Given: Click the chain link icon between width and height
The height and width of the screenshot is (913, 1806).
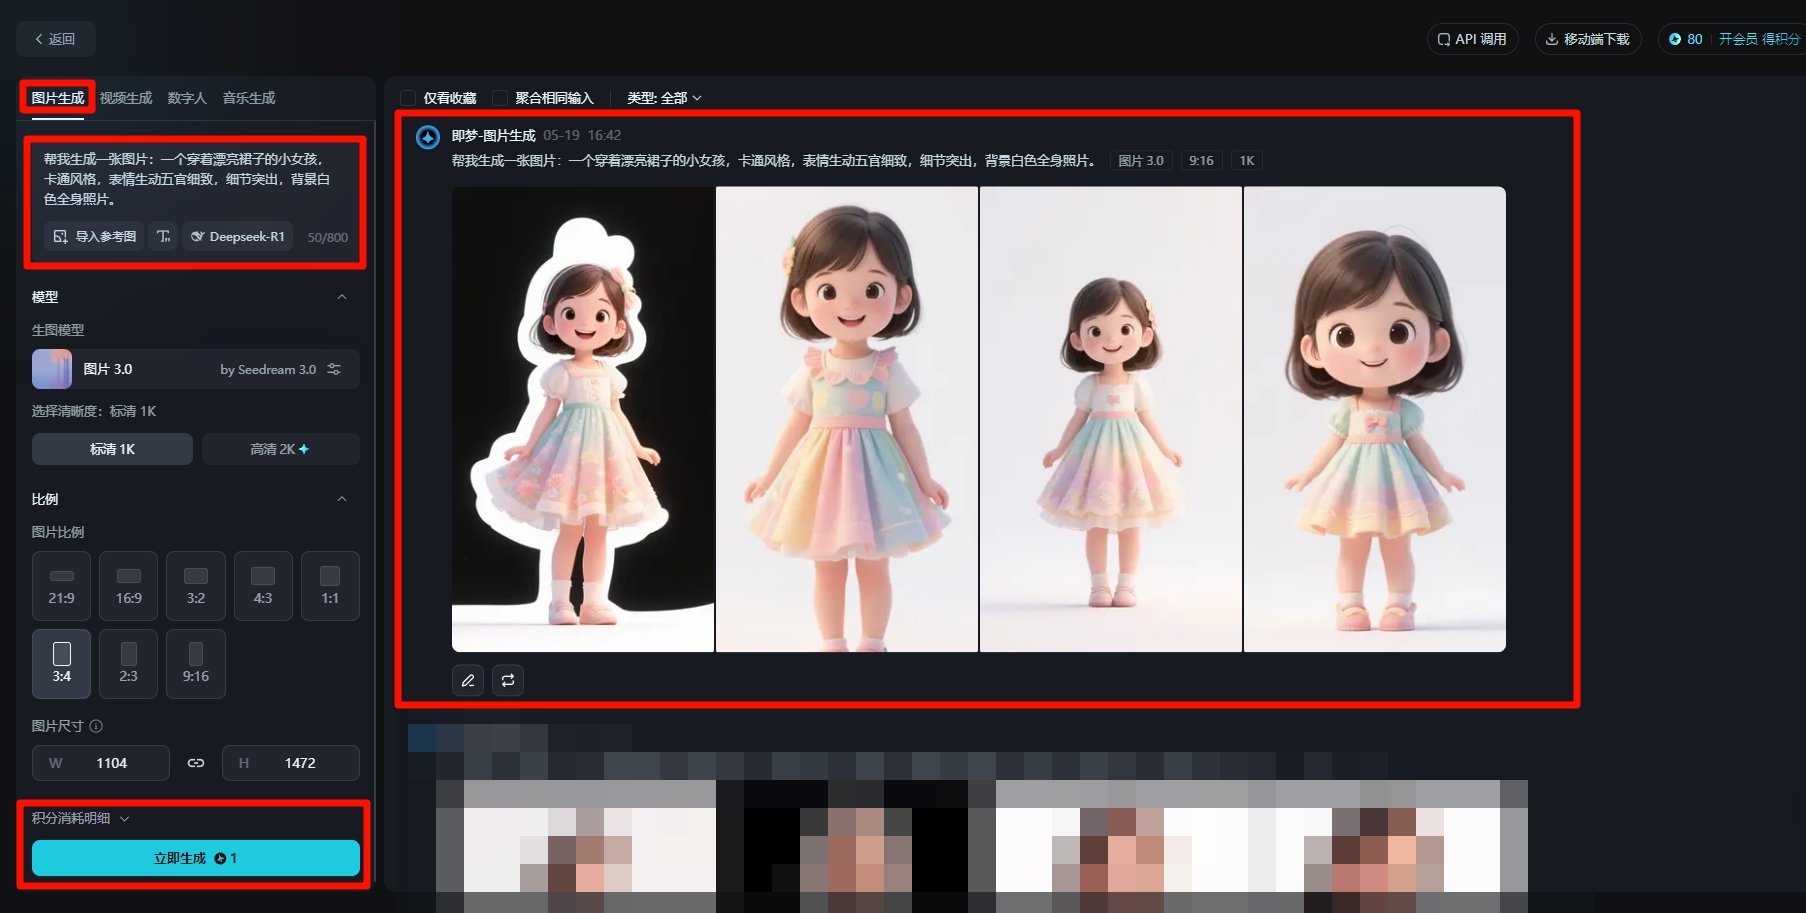Looking at the screenshot, I should point(195,762).
